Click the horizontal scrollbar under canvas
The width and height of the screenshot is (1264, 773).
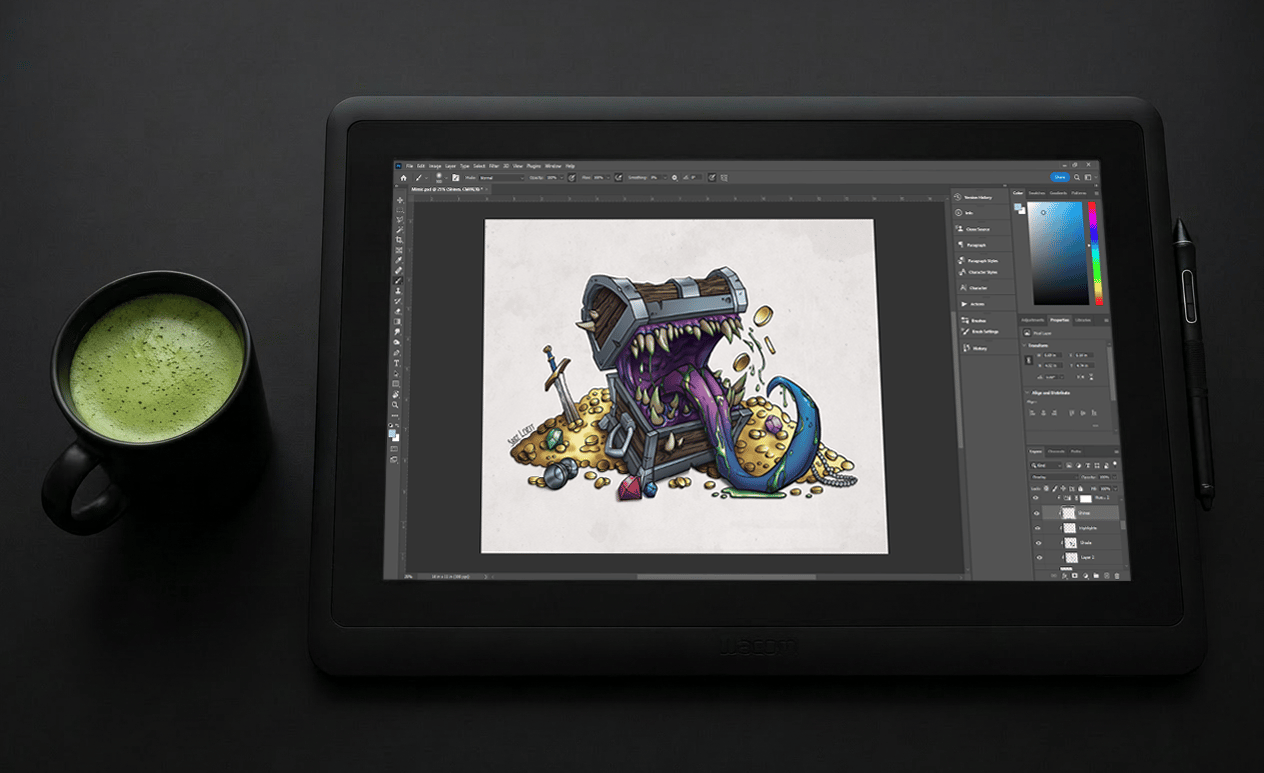(x=726, y=576)
